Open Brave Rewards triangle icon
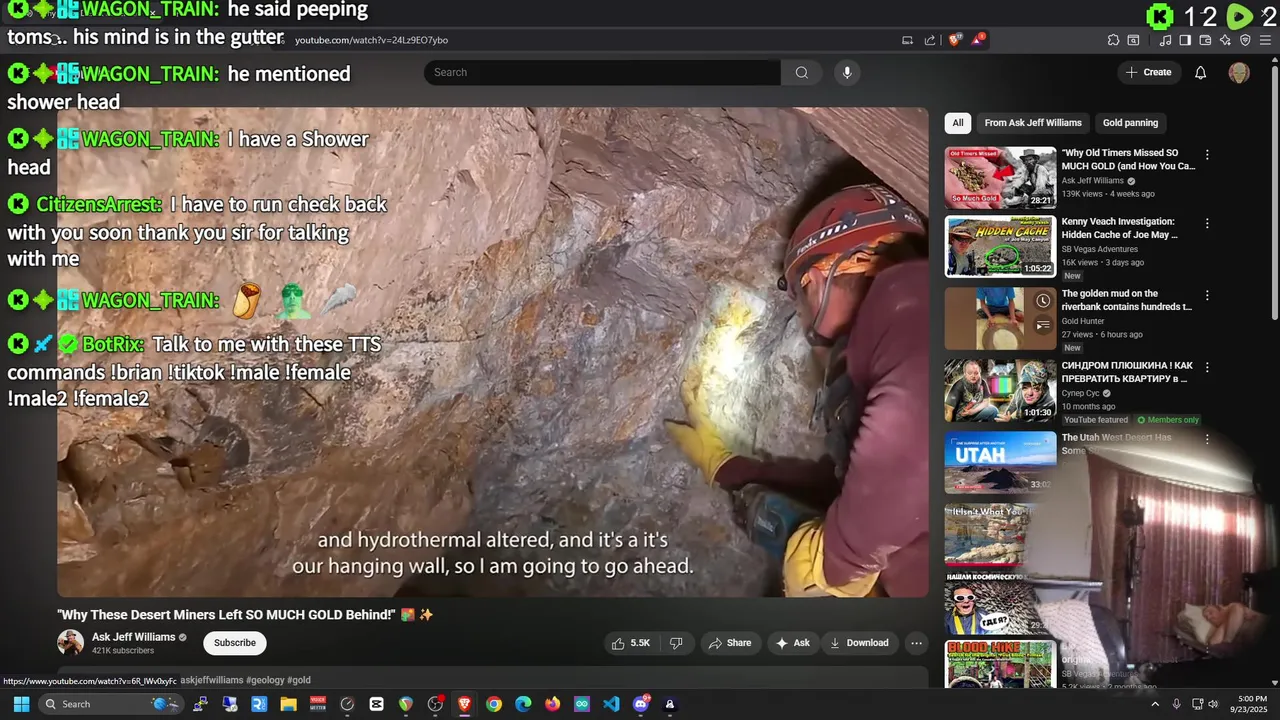Screen dimensions: 1280x720 click(x=978, y=40)
